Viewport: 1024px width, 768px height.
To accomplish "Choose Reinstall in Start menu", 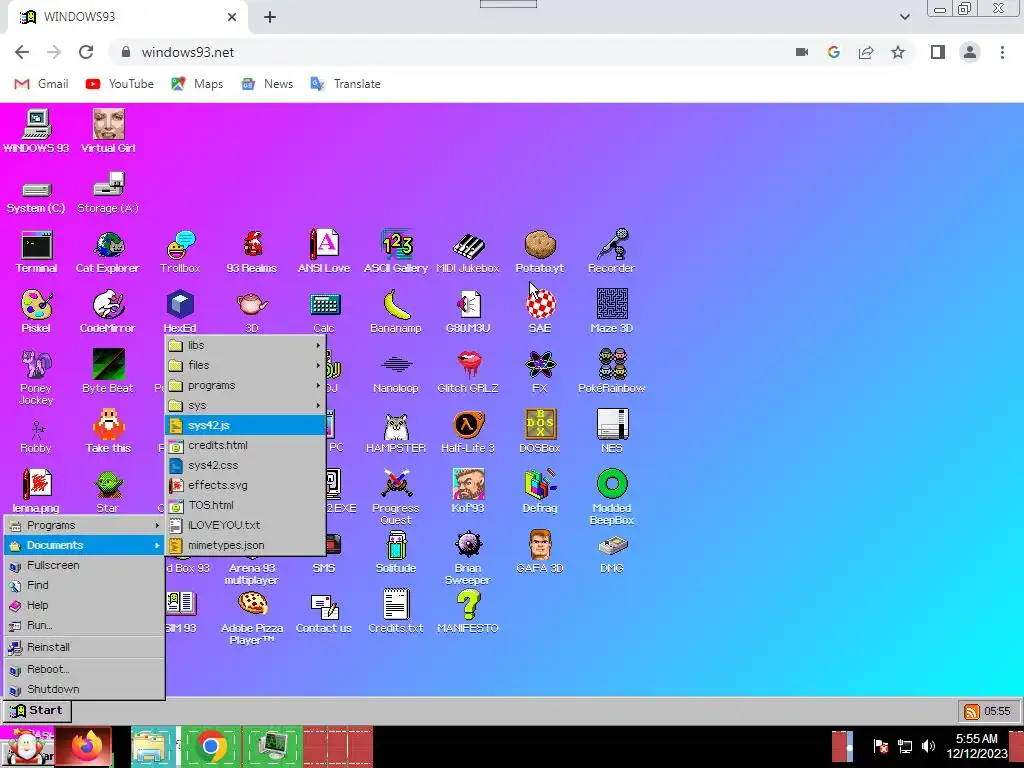I will pos(84,647).
